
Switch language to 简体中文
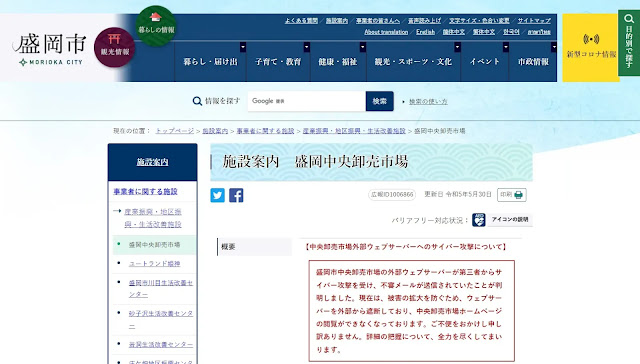tap(453, 32)
